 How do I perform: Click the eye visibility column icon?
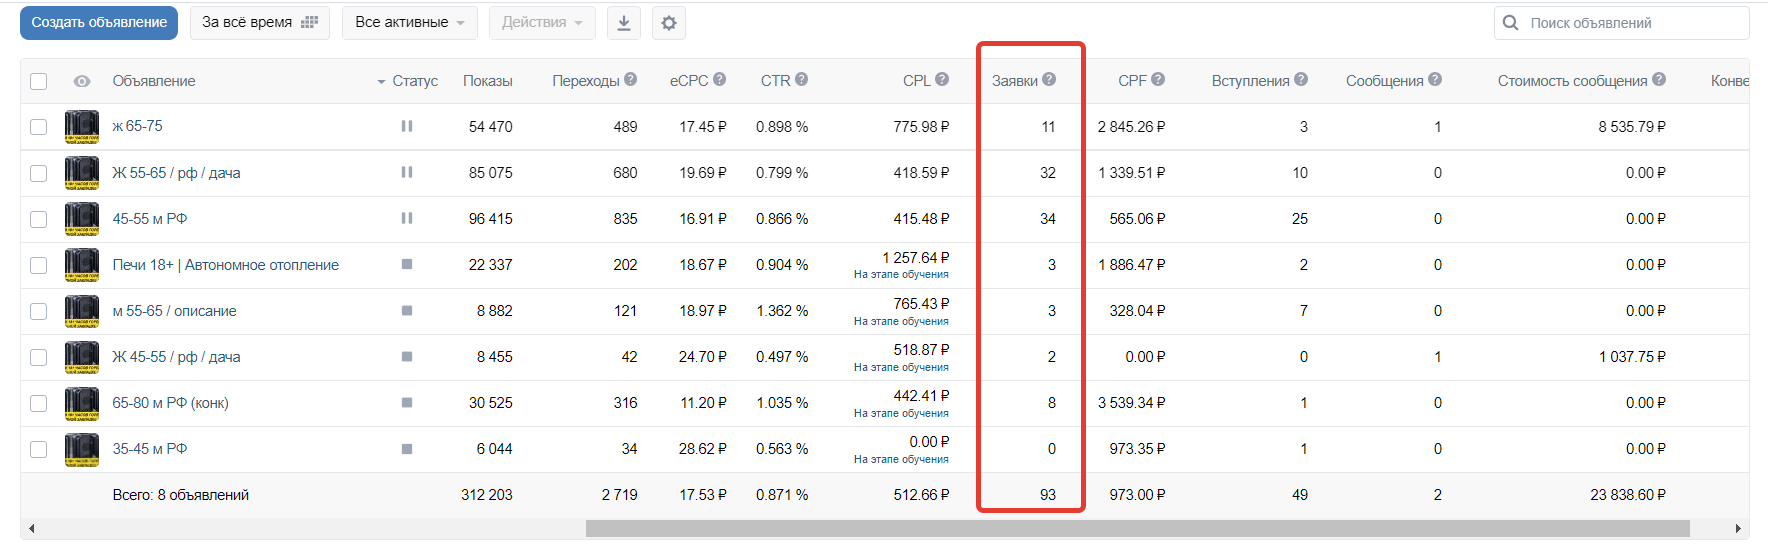(x=82, y=81)
